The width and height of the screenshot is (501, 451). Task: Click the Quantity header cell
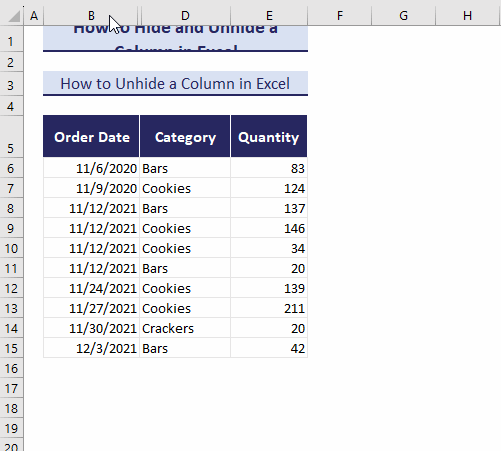269,137
